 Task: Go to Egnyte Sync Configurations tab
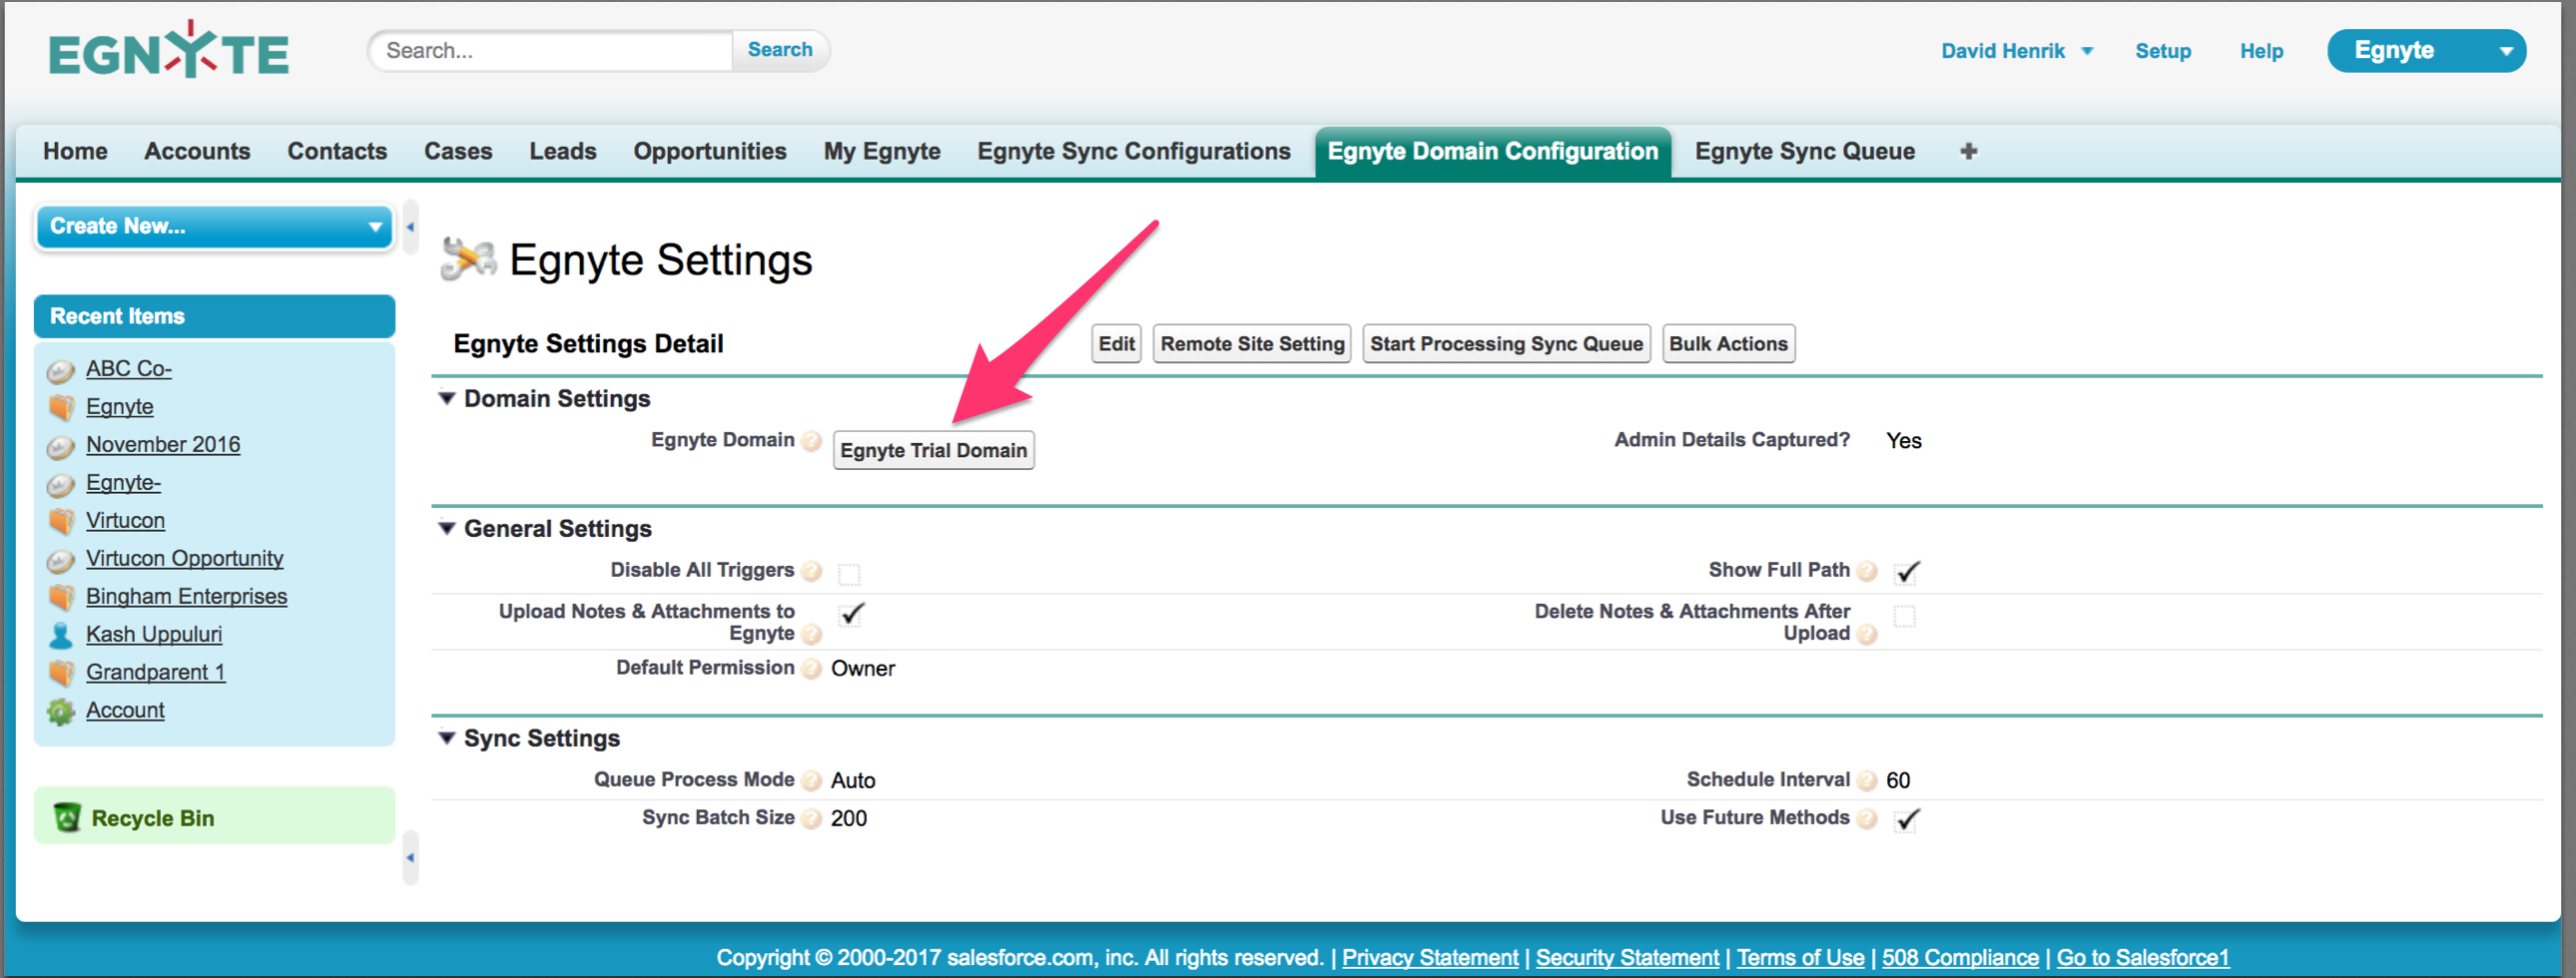(x=1134, y=151)
